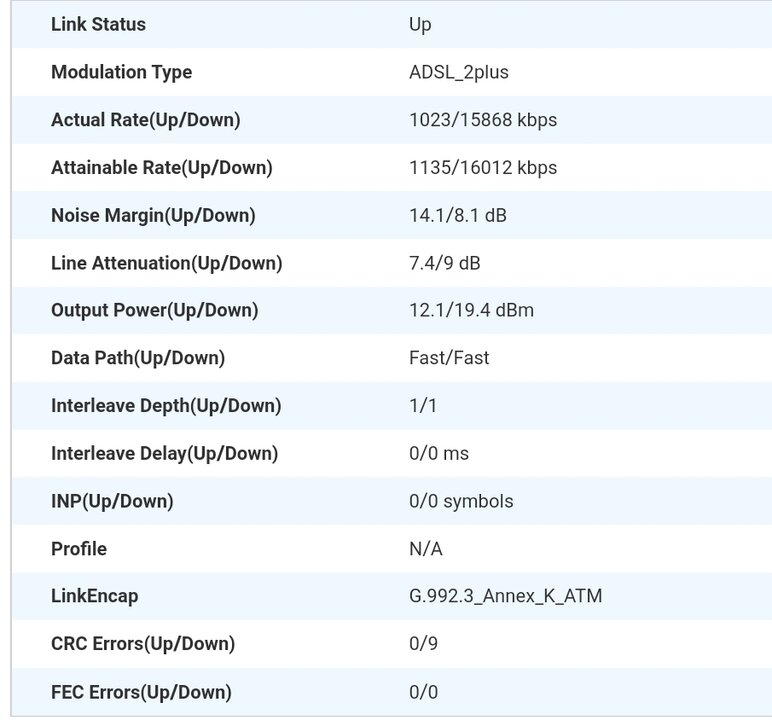Screen dimensions: 772x720
Task: Click the Modulation Type label
Action: point(121,72)
